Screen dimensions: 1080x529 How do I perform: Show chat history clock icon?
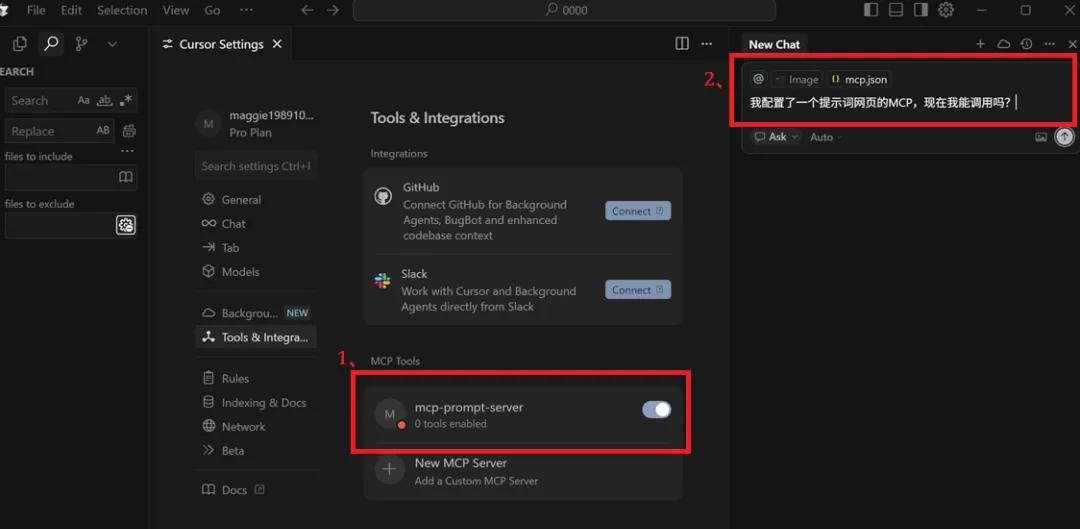(x=1026, y=43)
